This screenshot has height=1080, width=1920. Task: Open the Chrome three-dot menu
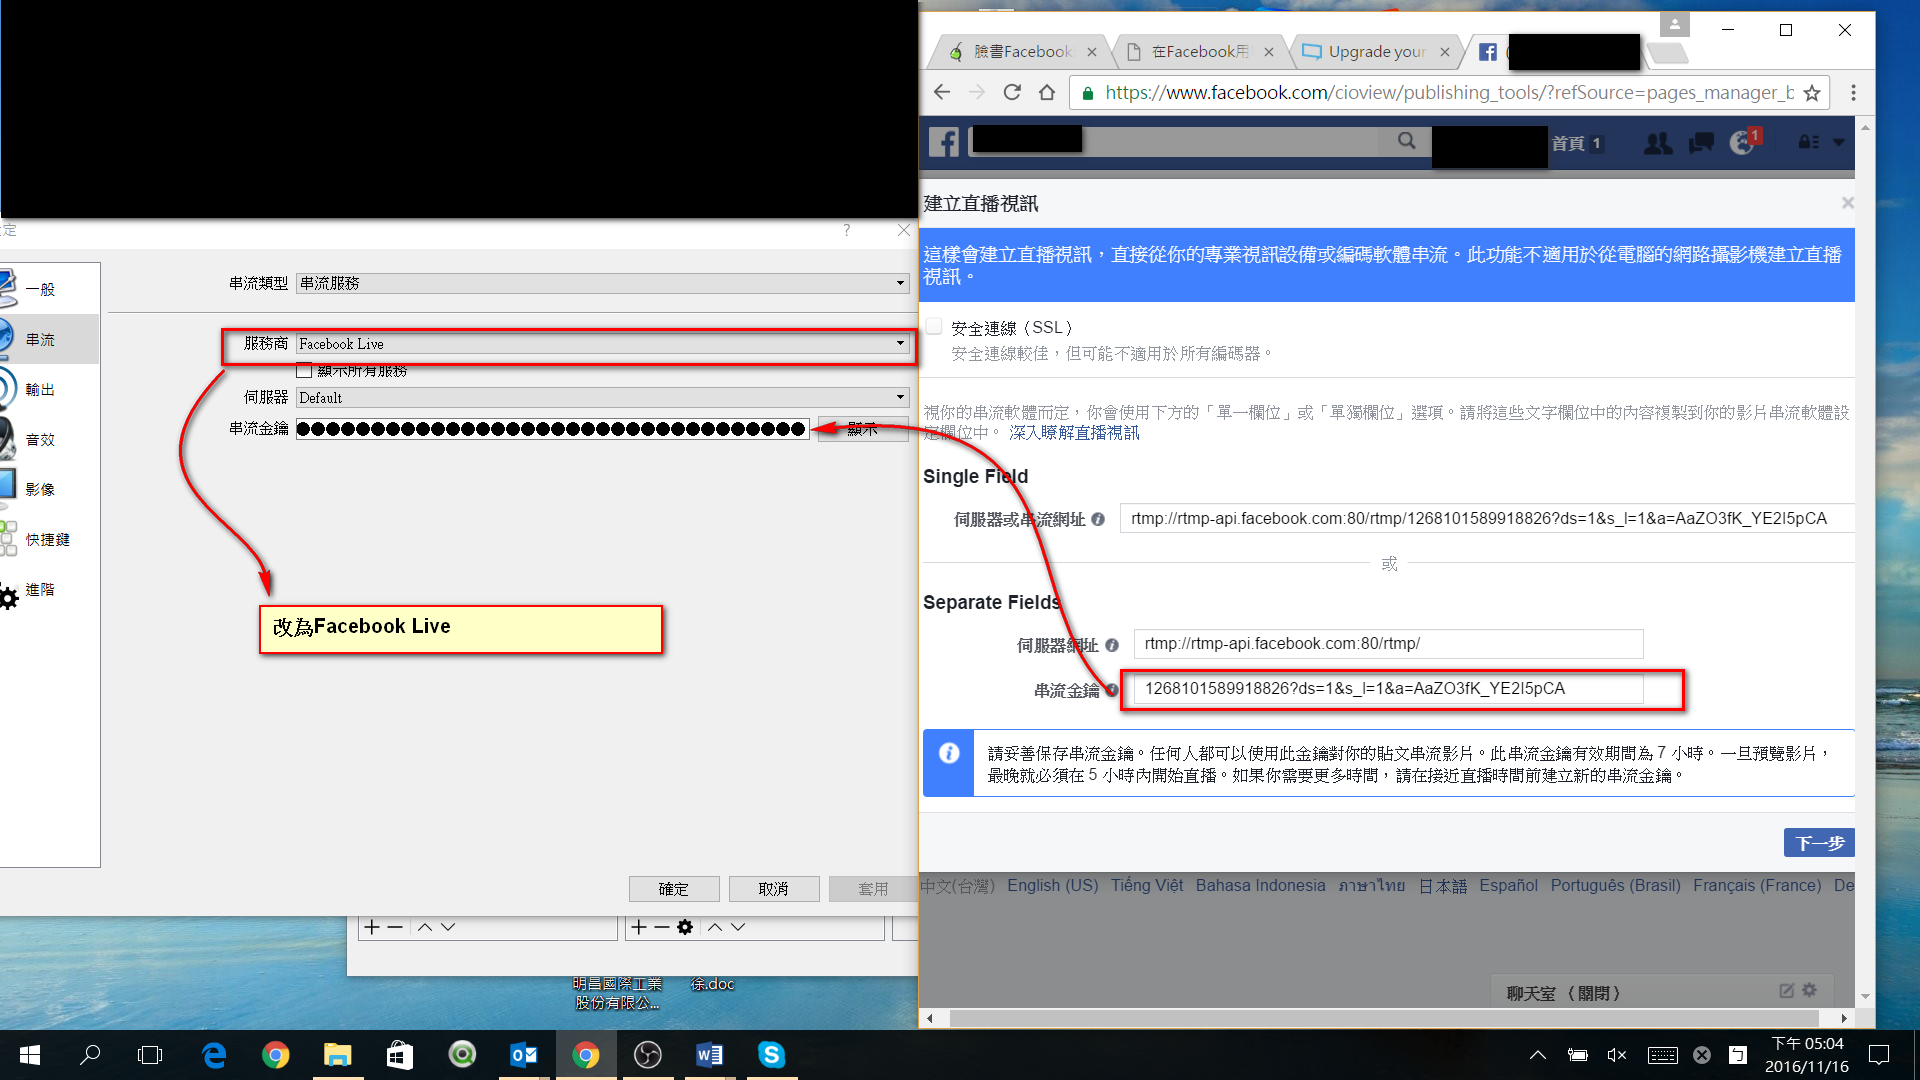point(1853,92)
